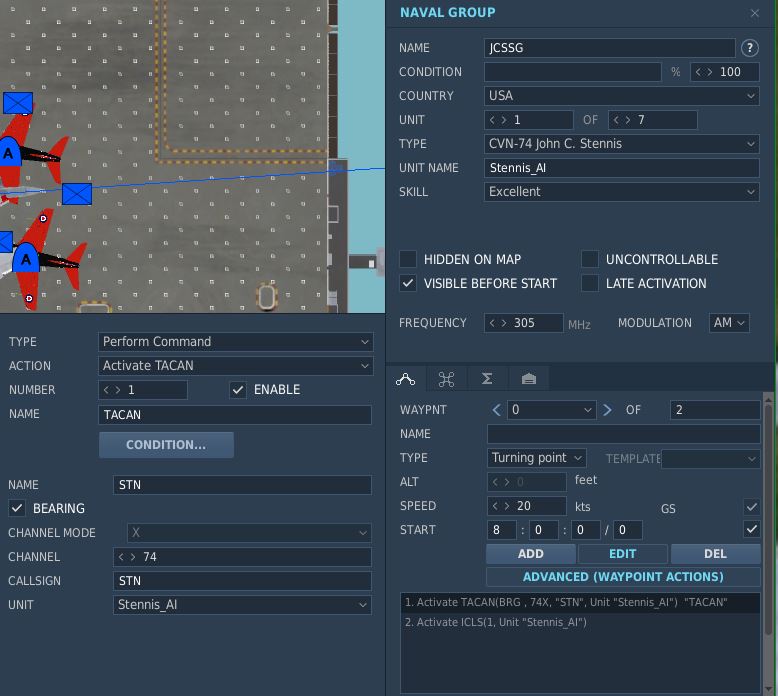Click the actions list scrollbar
This screenshot has height=696, width=778.
click(768, 516)
